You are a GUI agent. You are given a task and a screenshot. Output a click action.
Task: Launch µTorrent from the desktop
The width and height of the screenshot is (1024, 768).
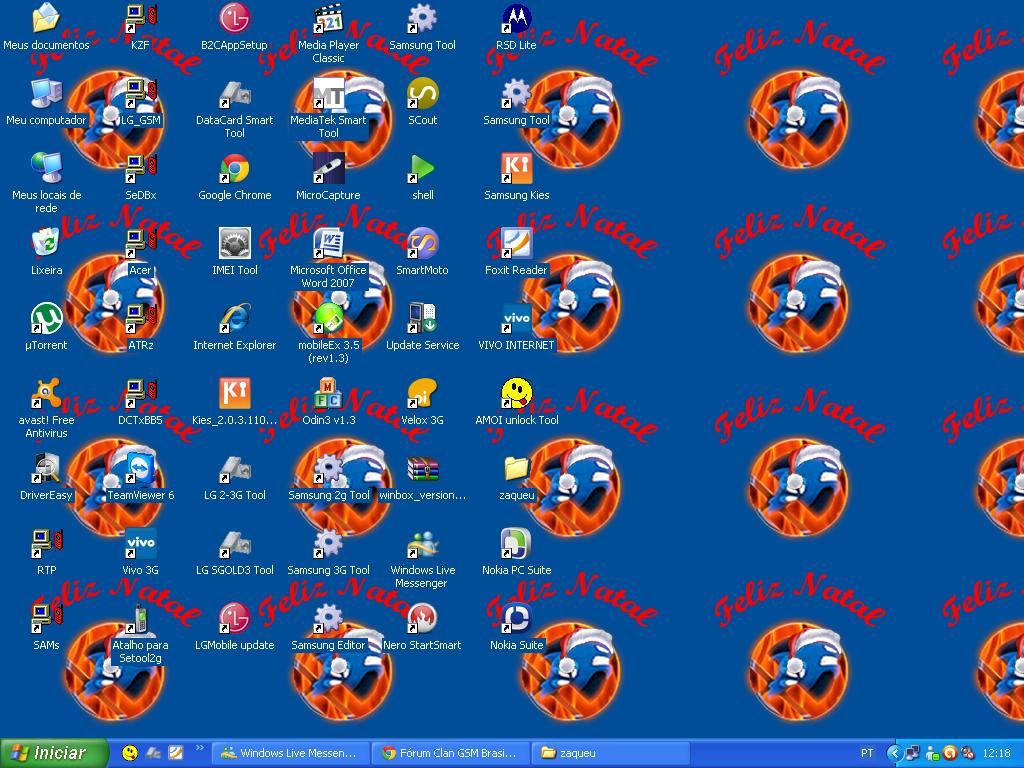[46, 319]
